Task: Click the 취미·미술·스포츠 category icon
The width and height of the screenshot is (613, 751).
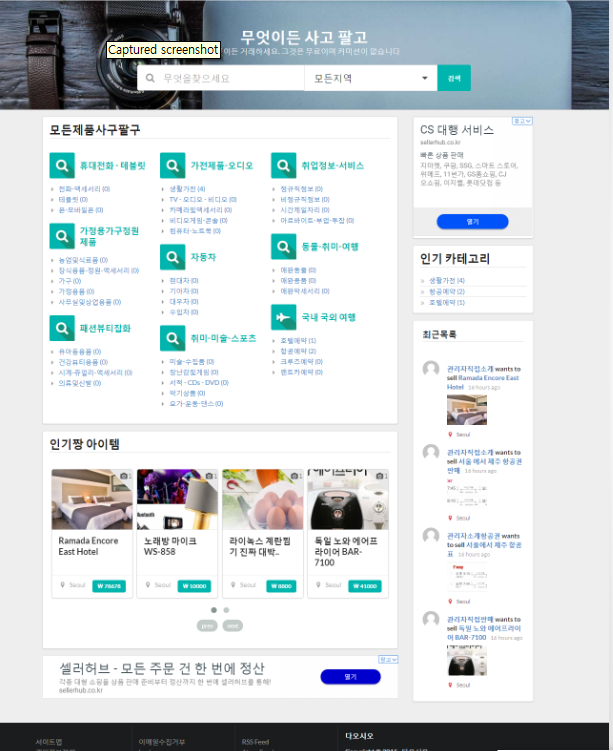Action: [172, 339]
